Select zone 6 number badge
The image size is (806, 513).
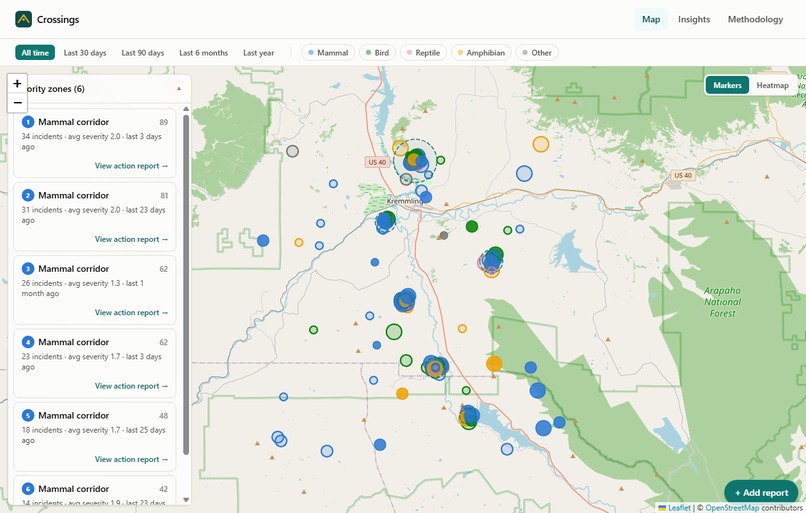point(28,489)
